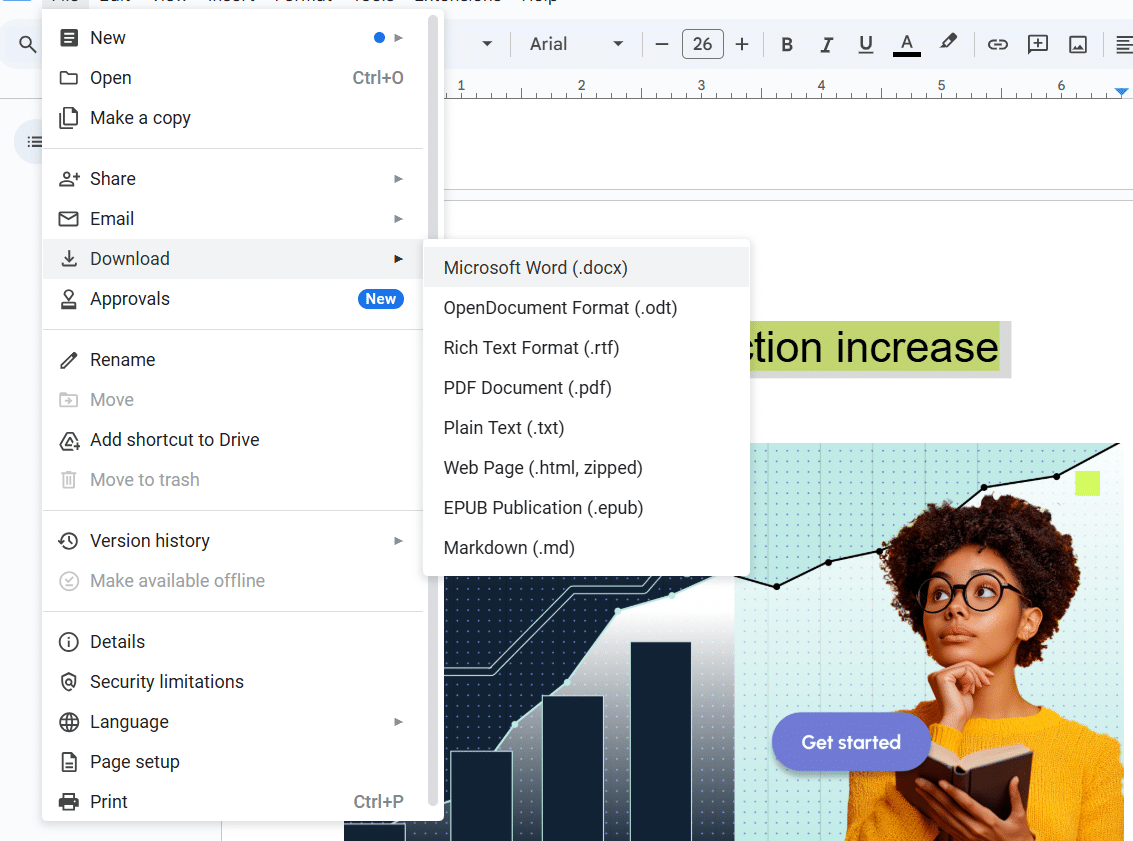The height and width of the screenshot is (841, 1133).
Task: Click the Details info icon
Action: tap(69, 642)
